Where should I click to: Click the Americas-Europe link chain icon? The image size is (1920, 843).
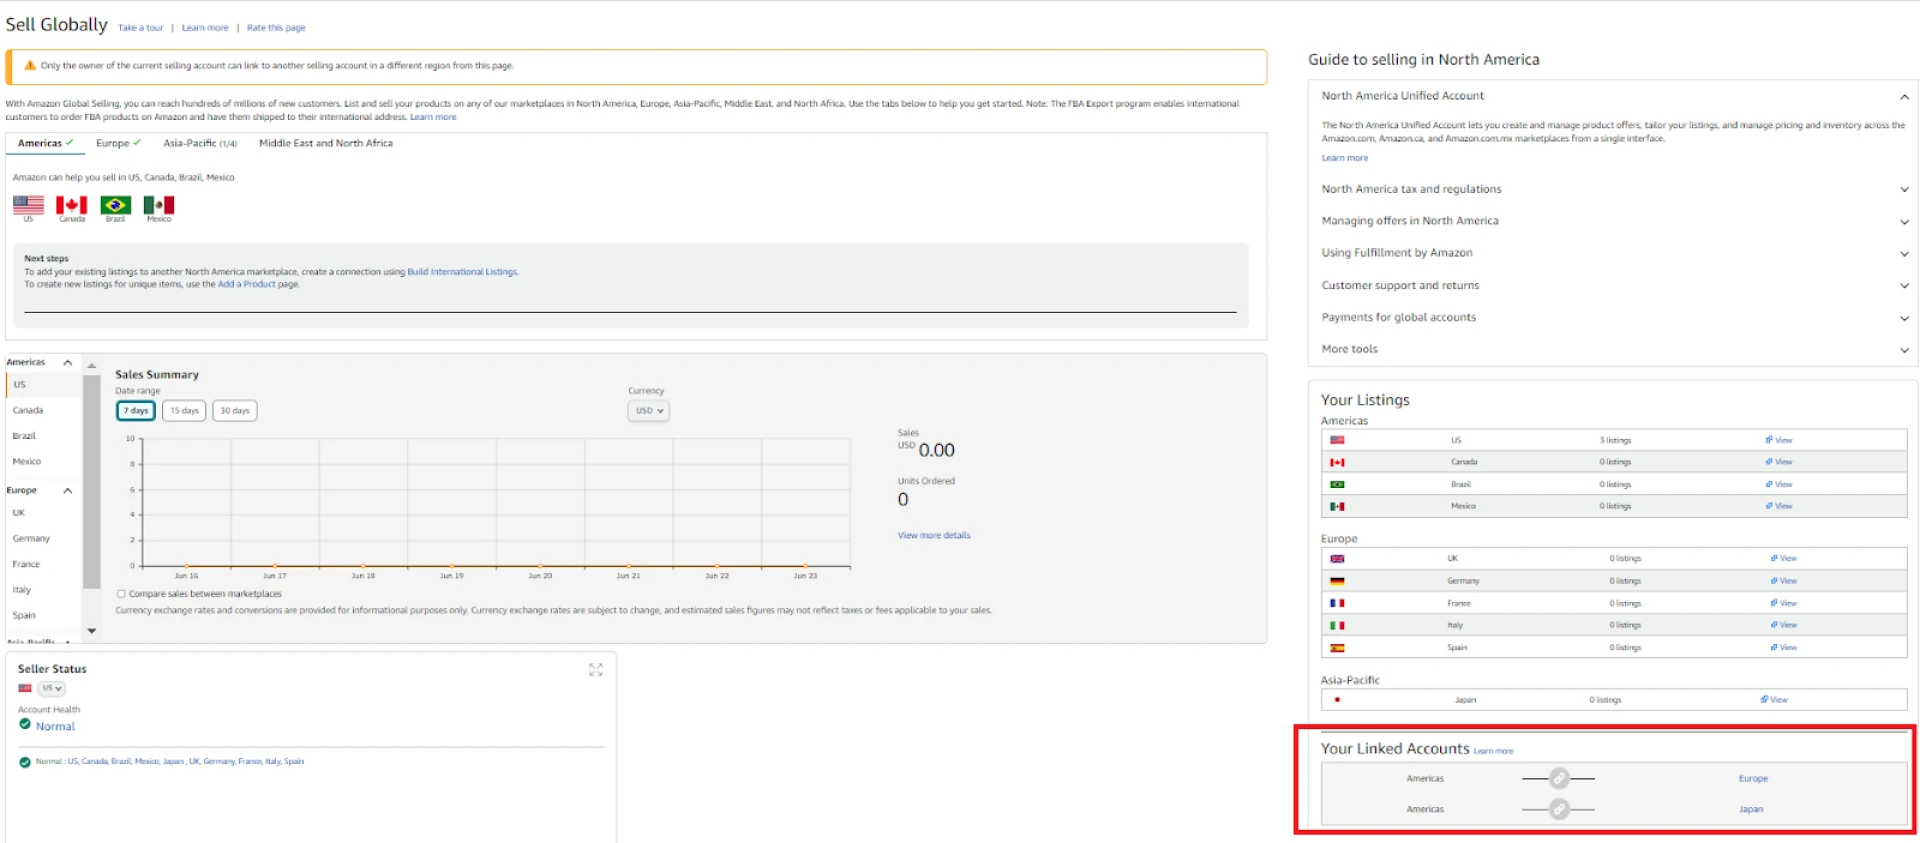point(1559,778)
